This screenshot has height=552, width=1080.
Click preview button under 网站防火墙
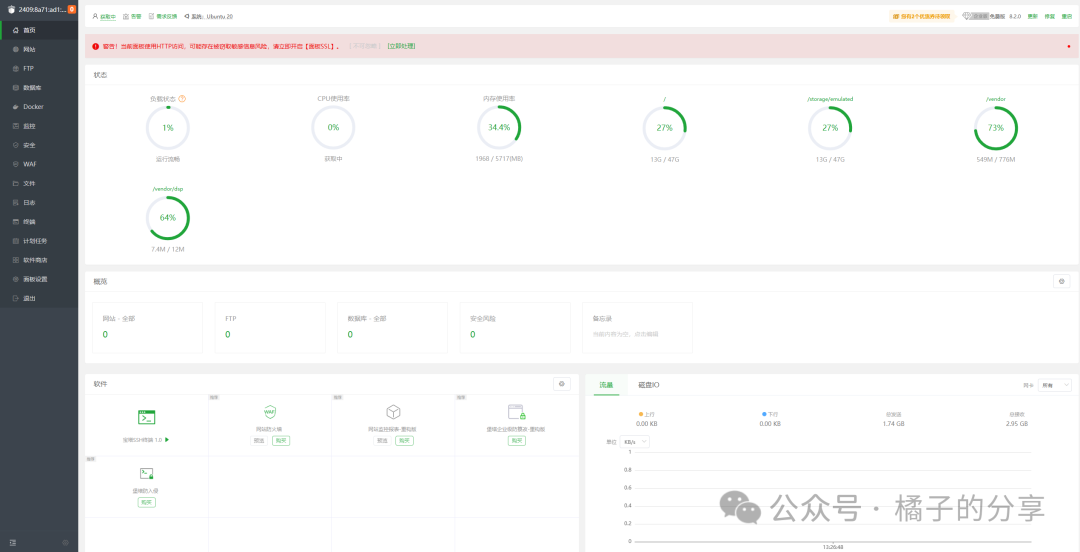coord(258,440)
